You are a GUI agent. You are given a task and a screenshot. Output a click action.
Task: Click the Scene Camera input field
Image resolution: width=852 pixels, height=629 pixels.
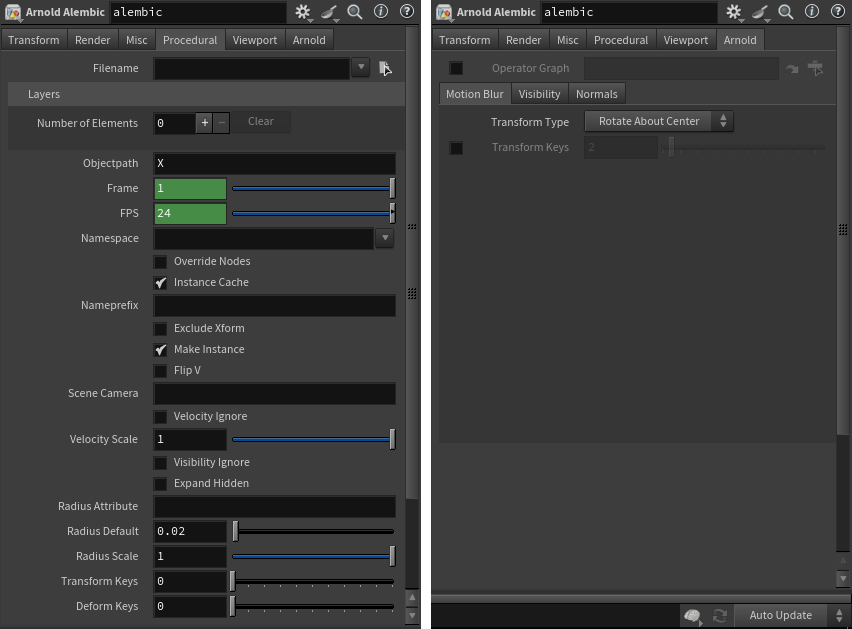pos(274,394)
